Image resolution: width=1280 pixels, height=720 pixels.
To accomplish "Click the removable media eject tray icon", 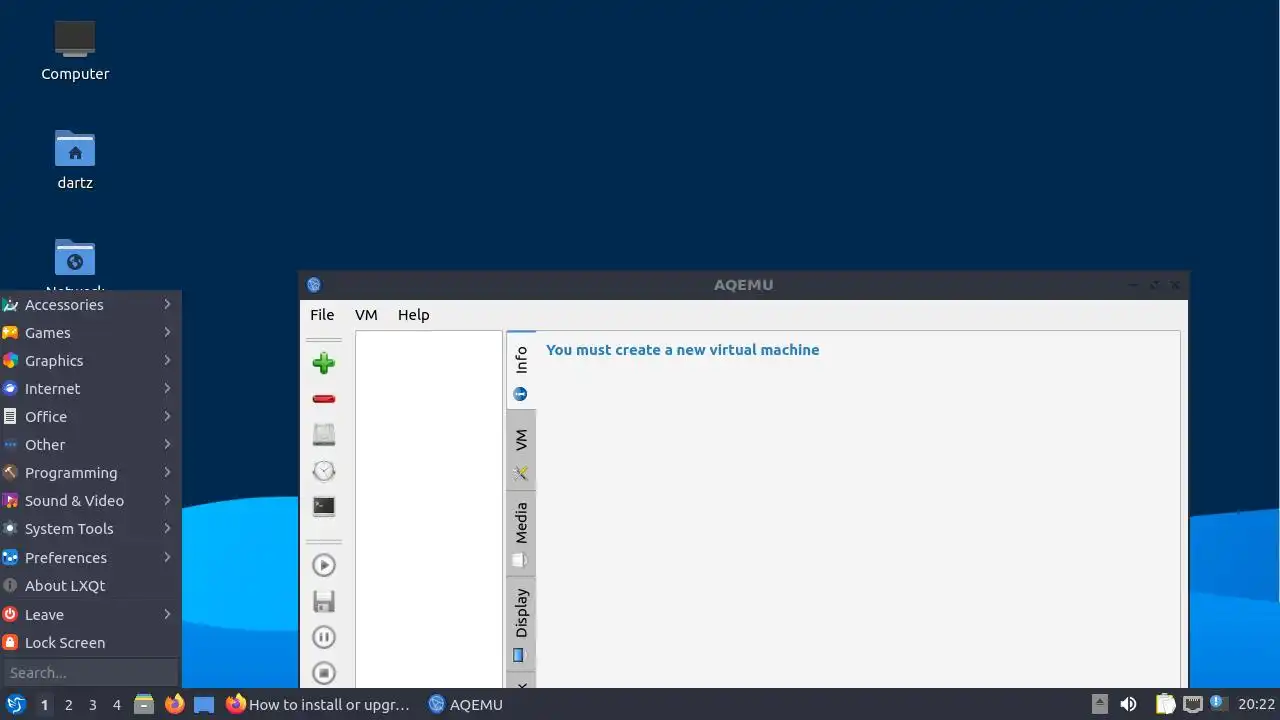I will [1100, 704].
